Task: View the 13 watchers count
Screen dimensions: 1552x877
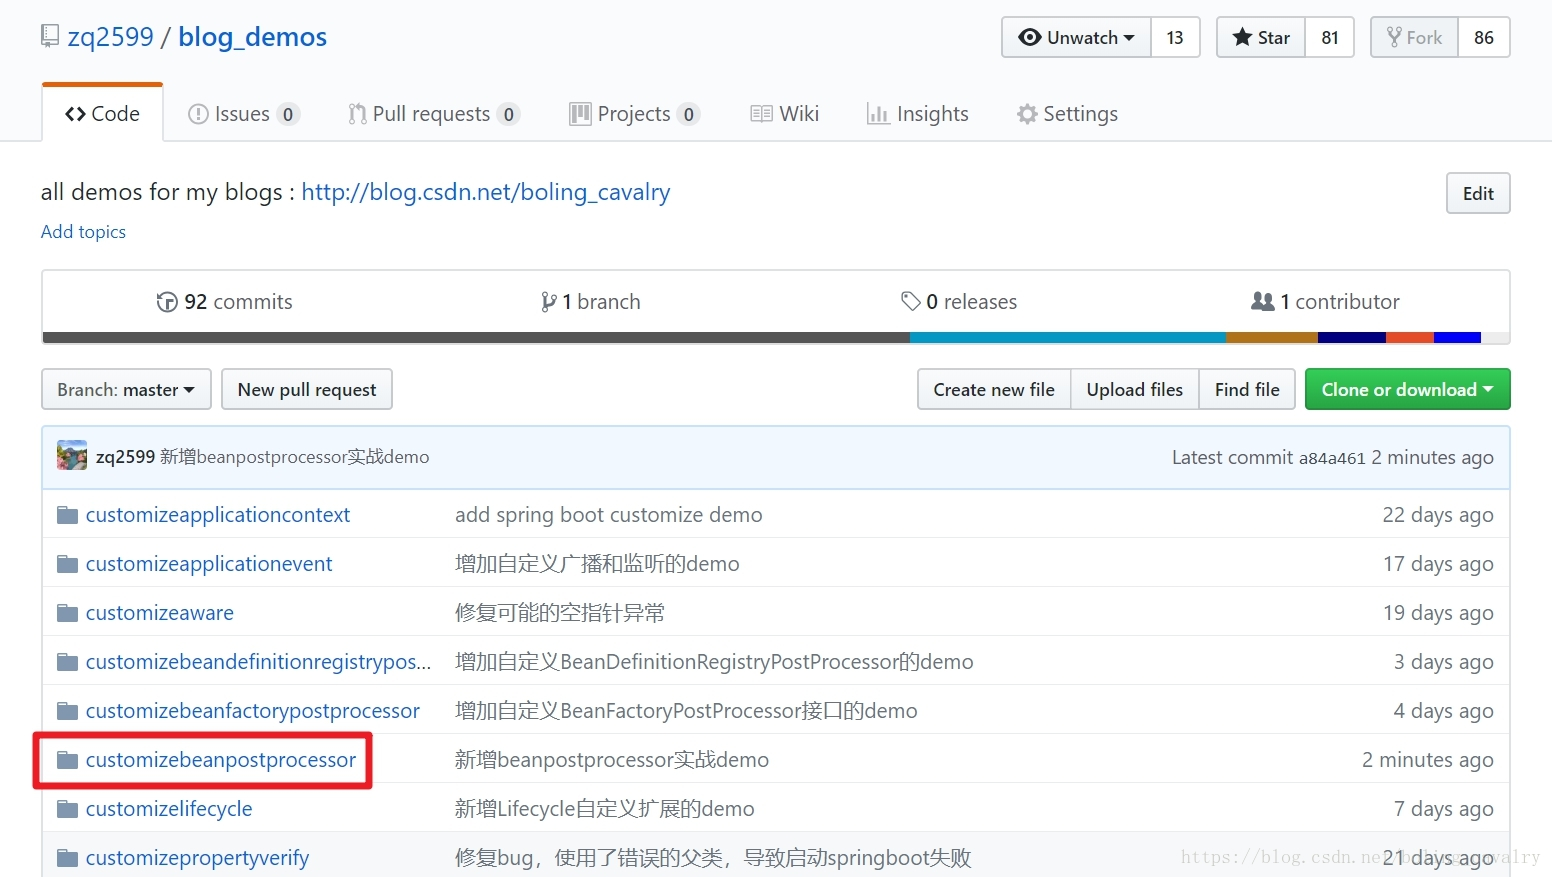Action: [x=1175, y=37]
